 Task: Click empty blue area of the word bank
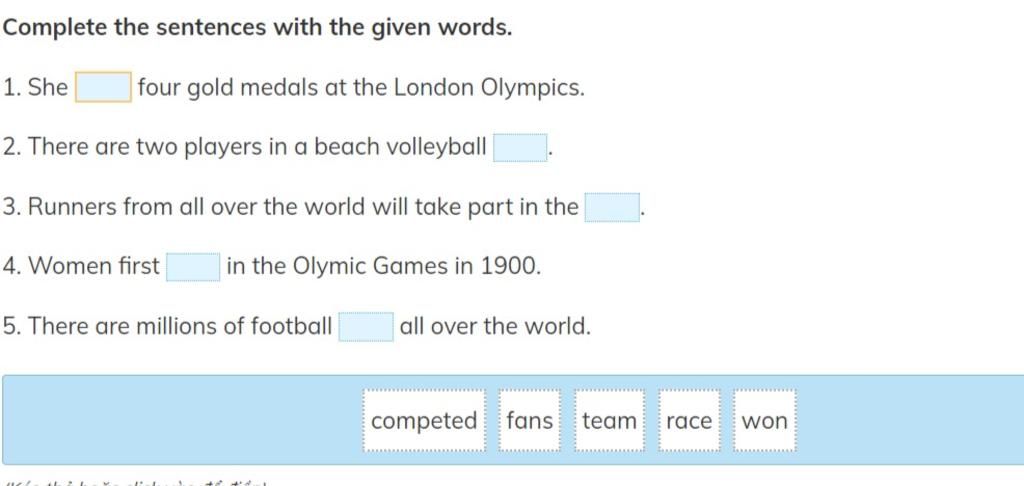pos(180,420)
